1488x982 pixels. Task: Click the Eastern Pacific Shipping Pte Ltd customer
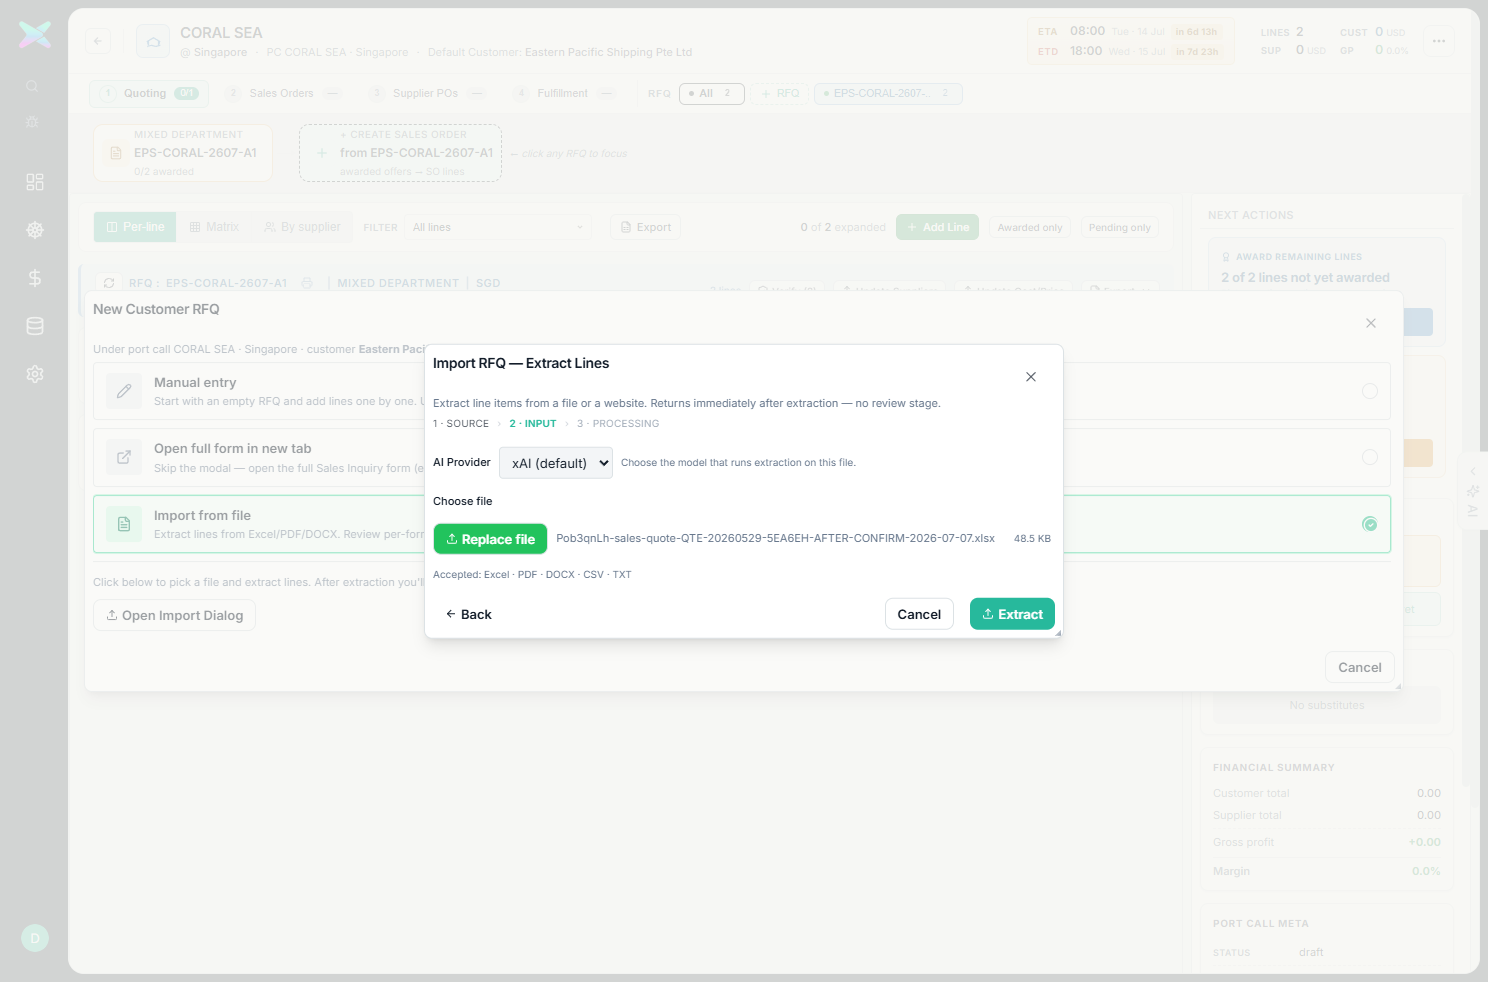608,52
